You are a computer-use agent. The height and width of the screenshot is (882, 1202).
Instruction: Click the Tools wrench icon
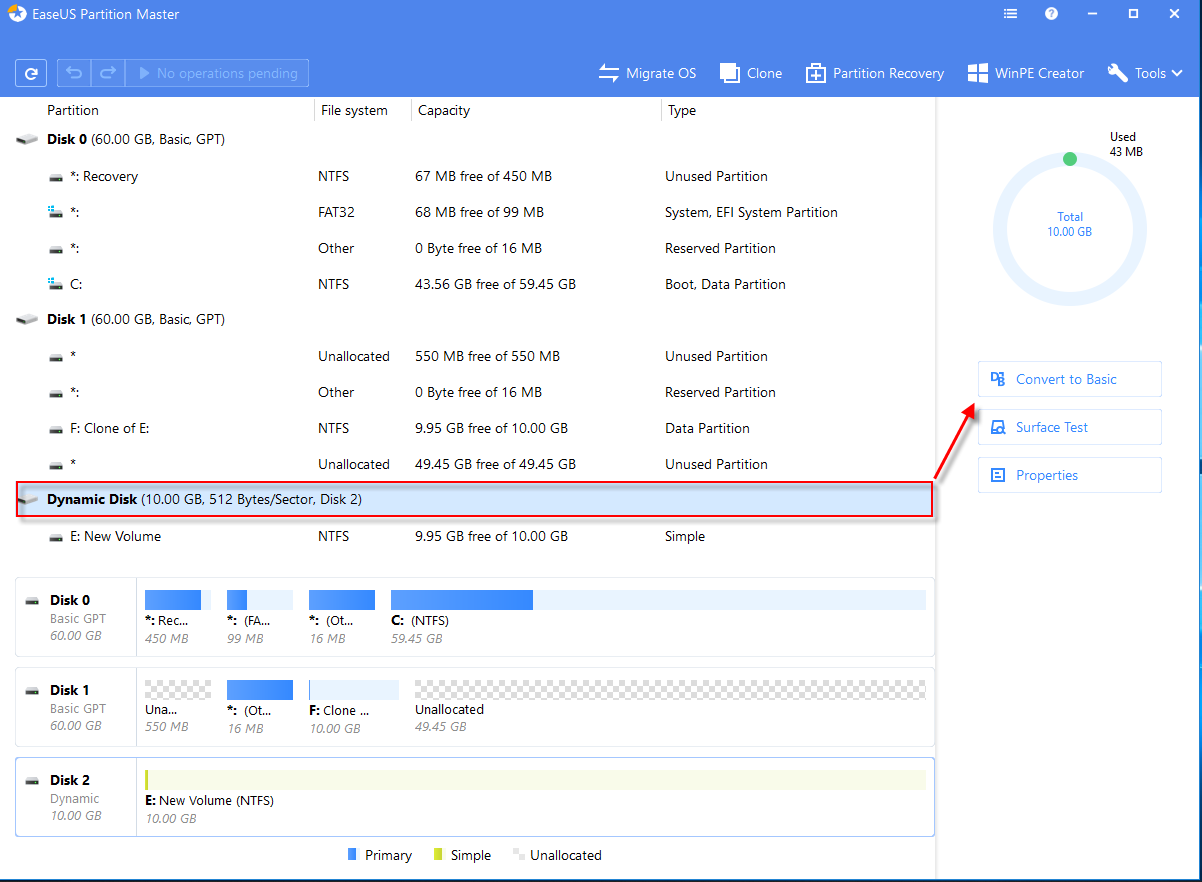pyautogui.click(x=1118, y=73)
